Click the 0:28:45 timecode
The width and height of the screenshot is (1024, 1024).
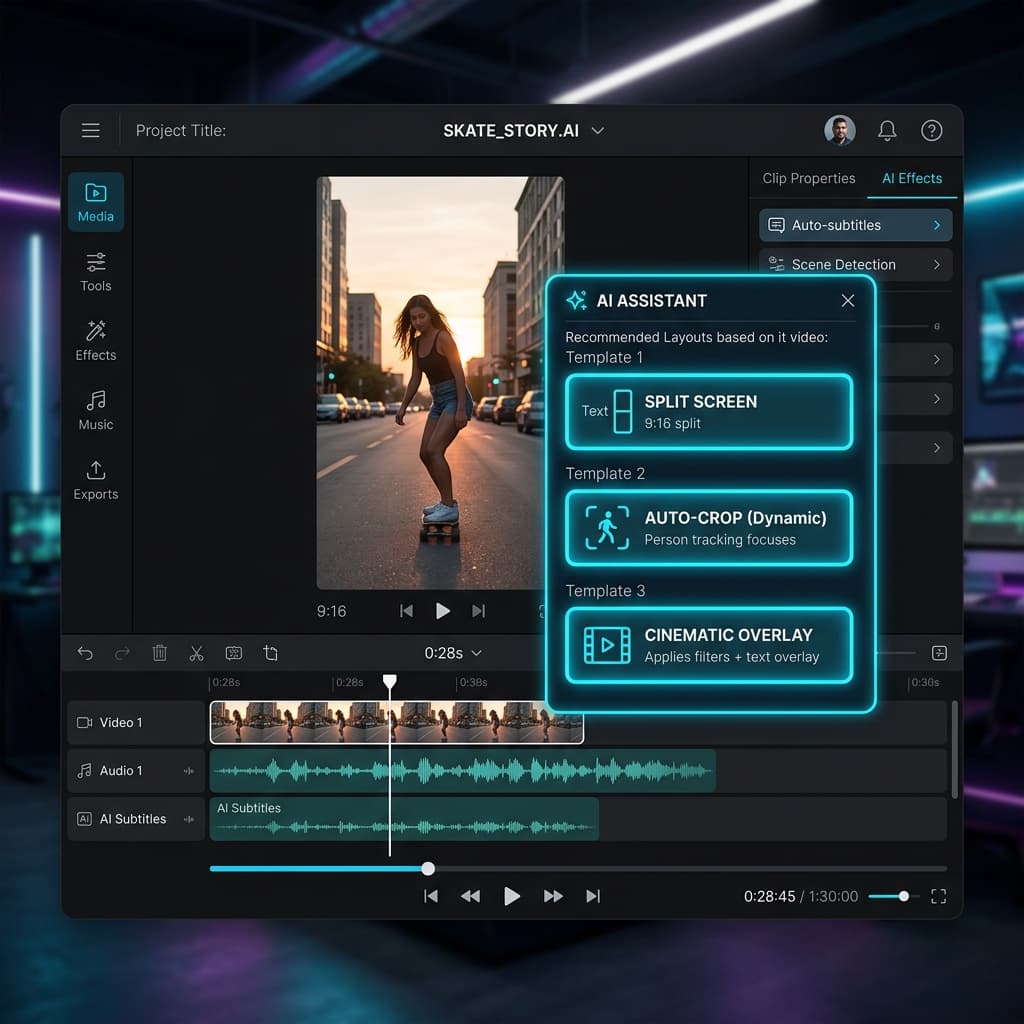click(x=769, y=896)
